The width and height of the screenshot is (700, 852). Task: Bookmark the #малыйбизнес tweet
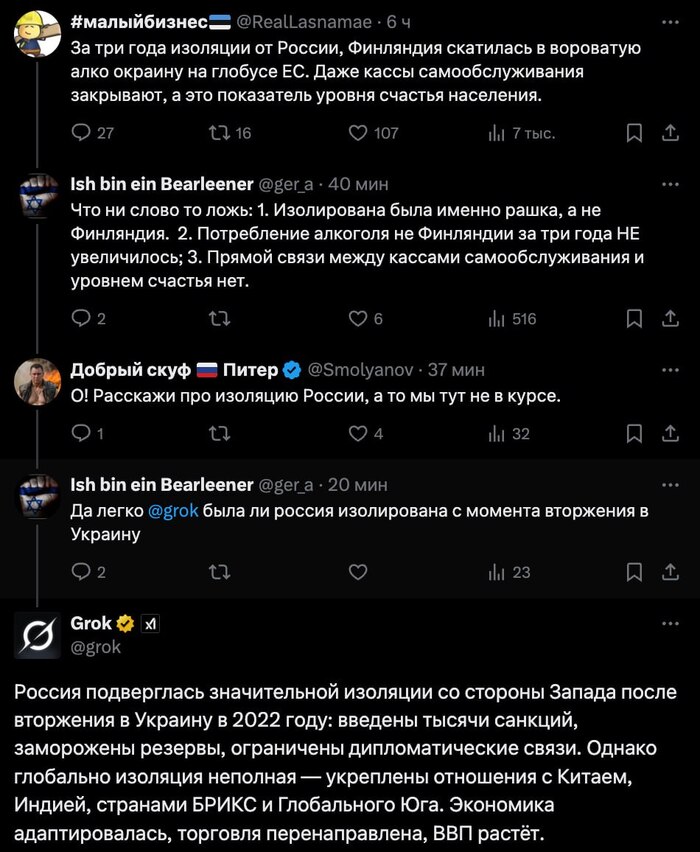(633, 133)
